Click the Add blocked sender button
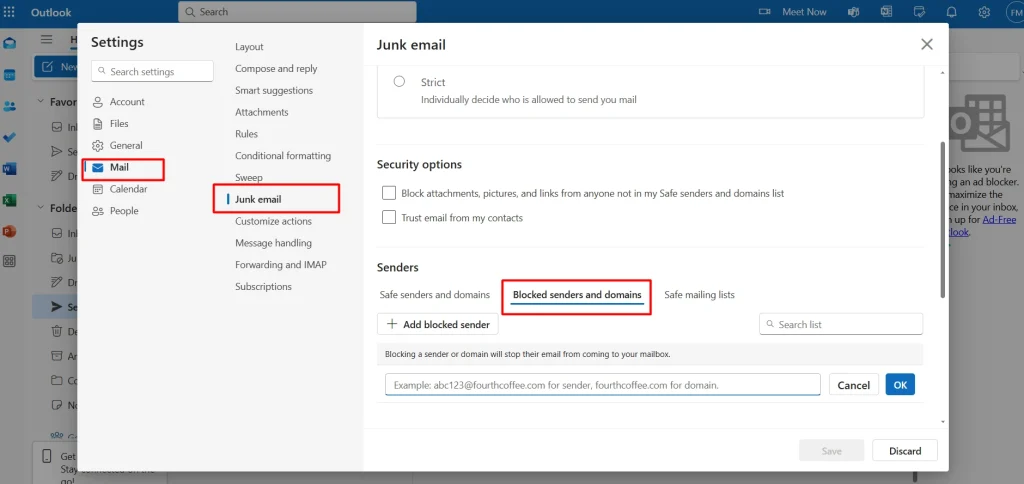1024x484 pixels. (x=438, y=324)
